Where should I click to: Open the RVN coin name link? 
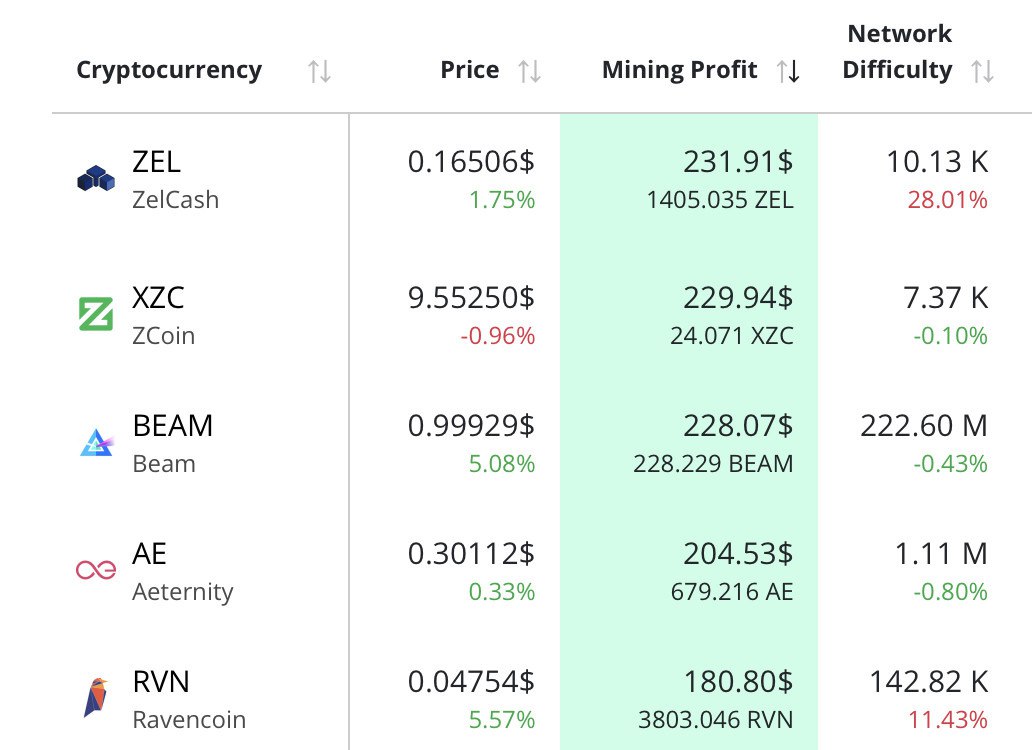coord(161,682)
